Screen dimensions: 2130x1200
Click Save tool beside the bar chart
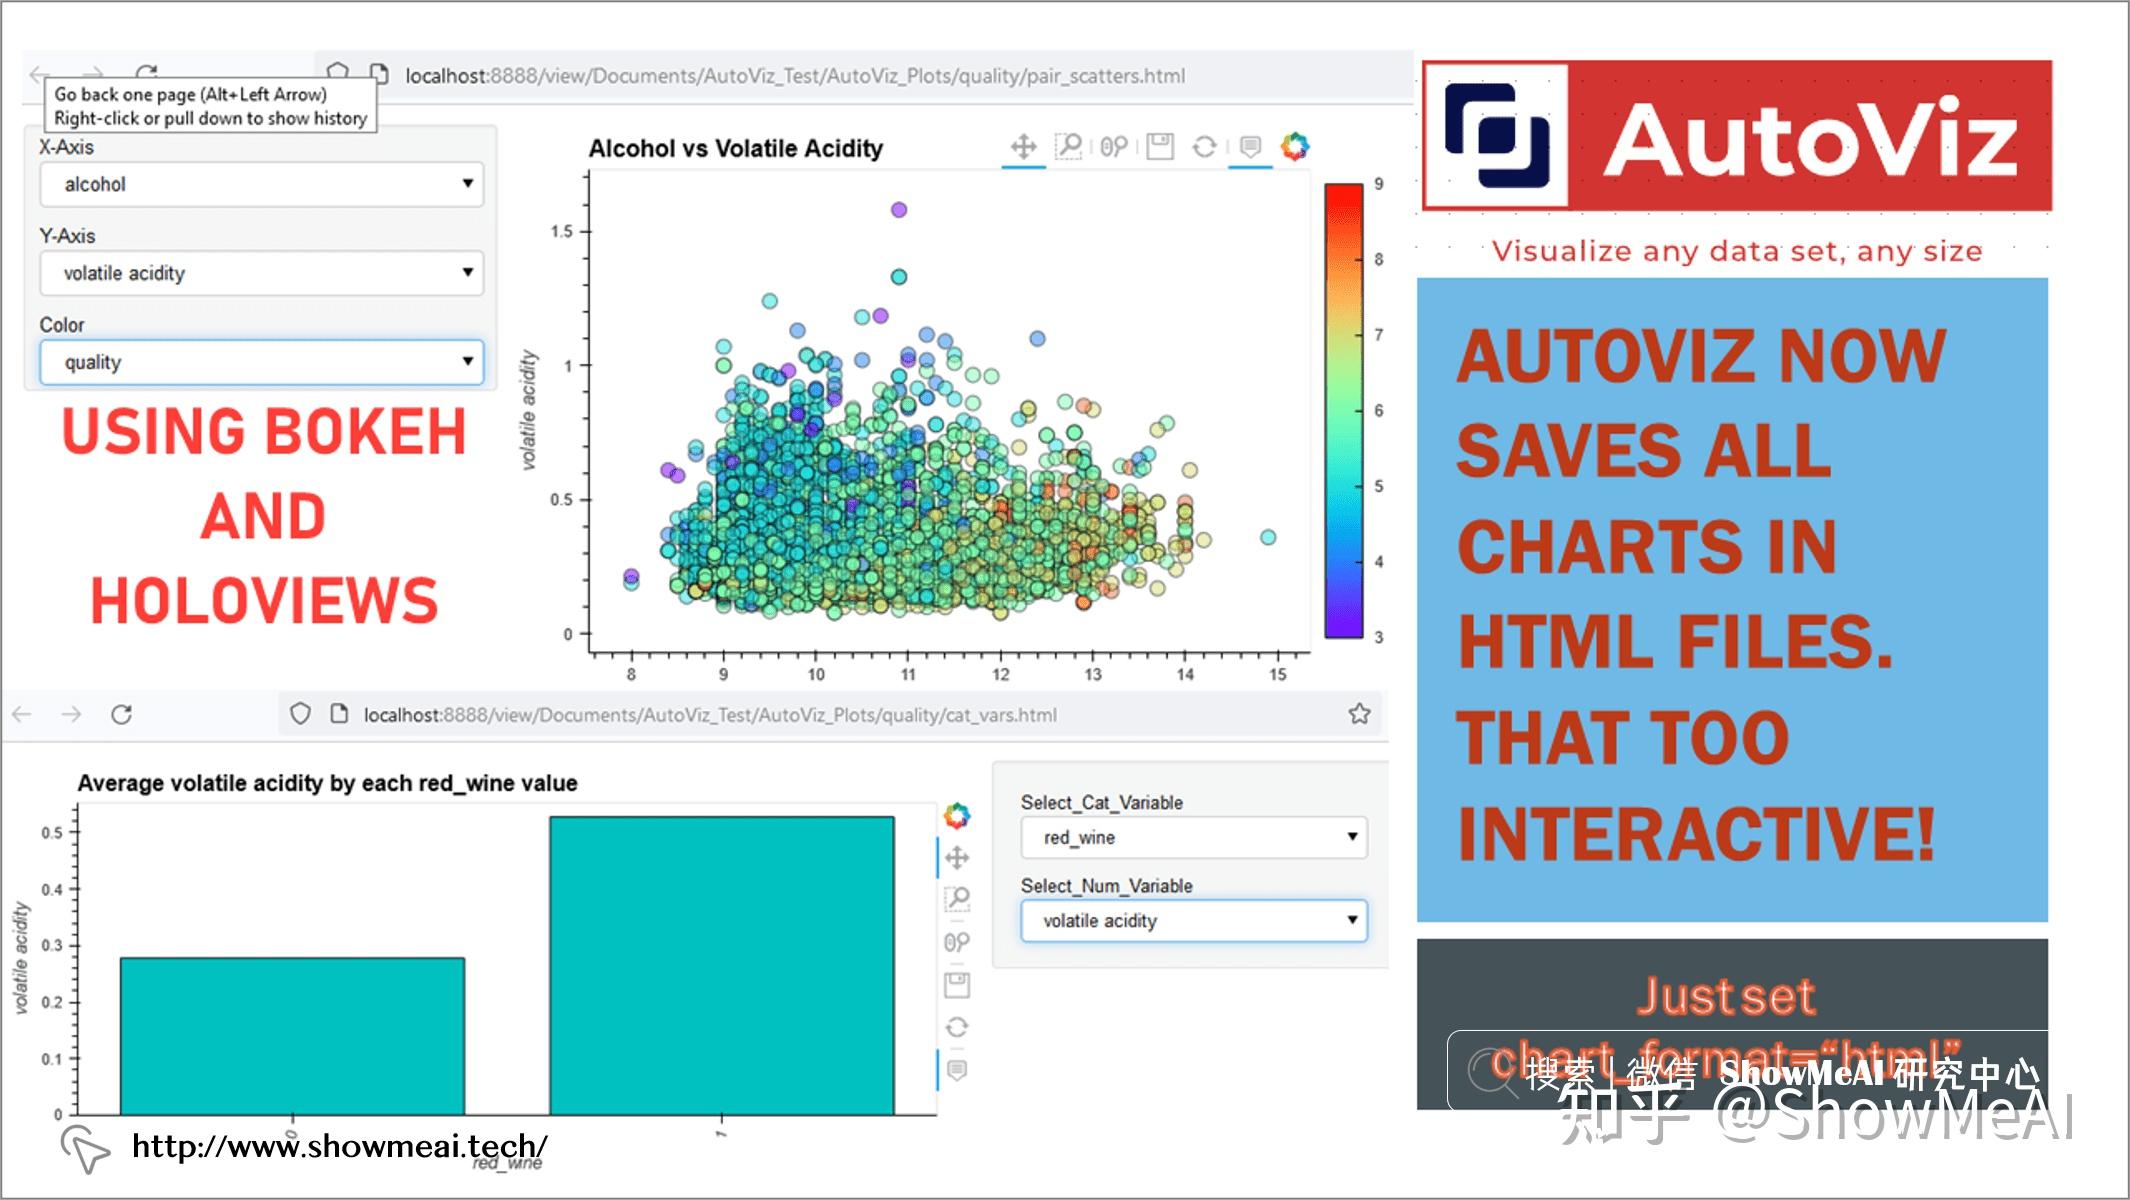(957, 985)
